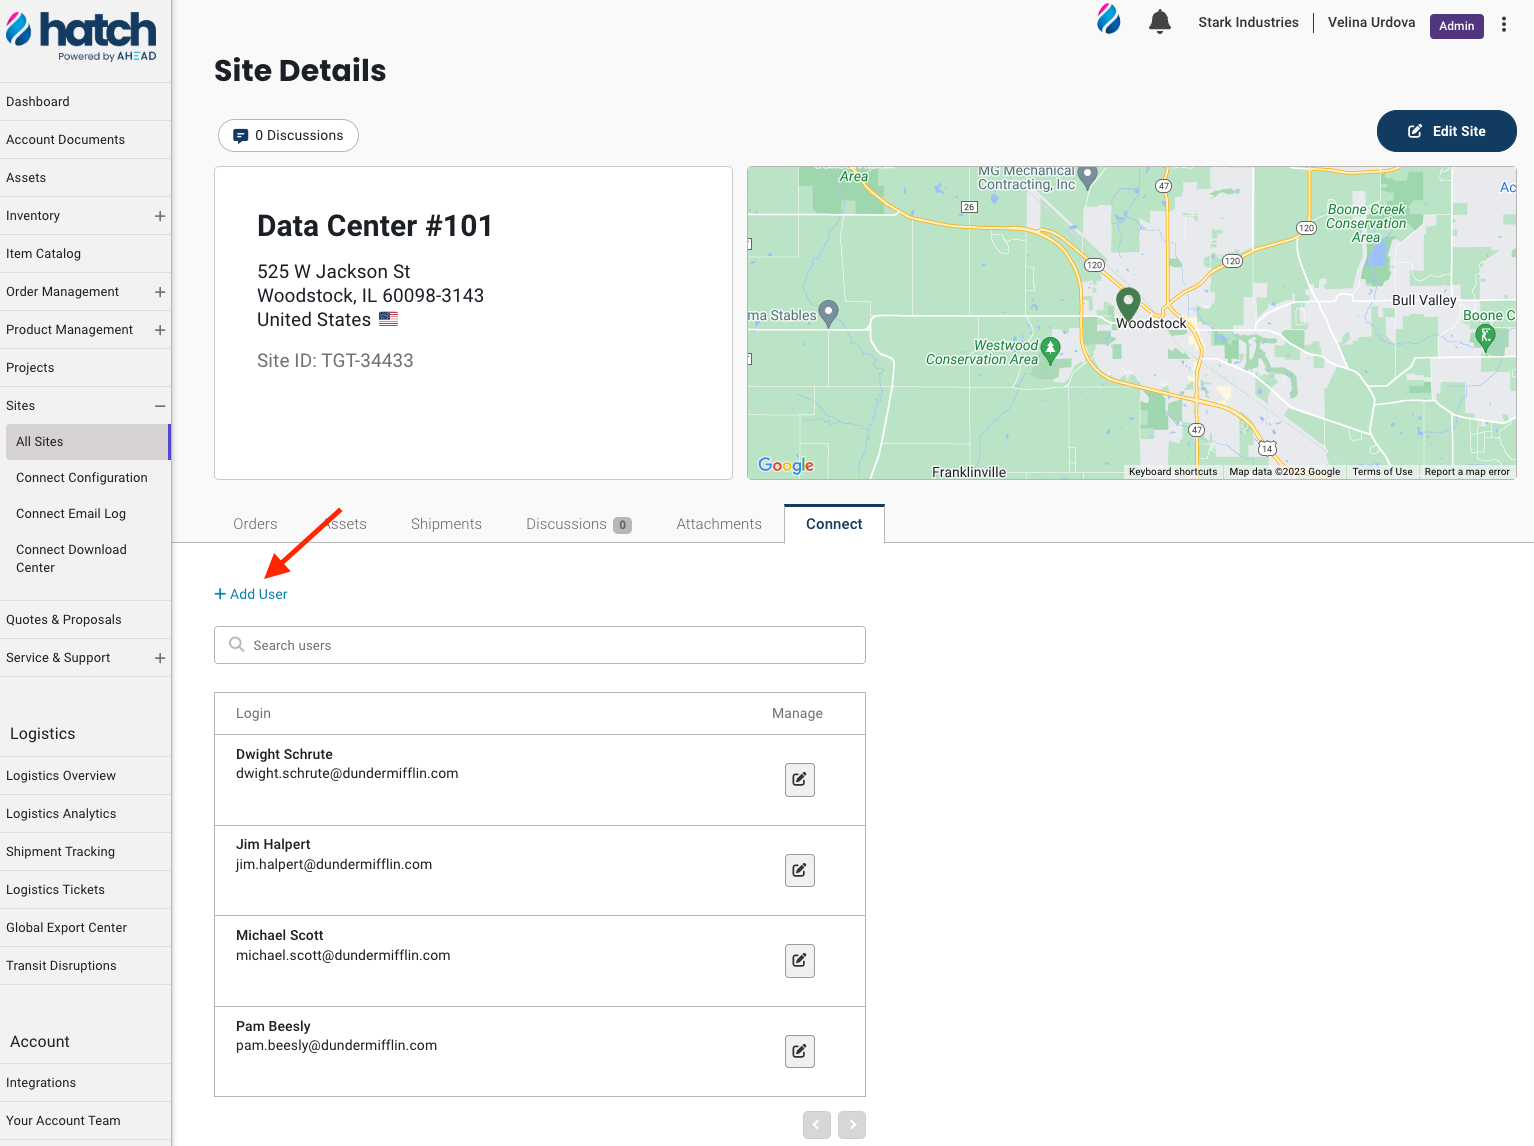Open Terms of Use map link

(1382, 472)
